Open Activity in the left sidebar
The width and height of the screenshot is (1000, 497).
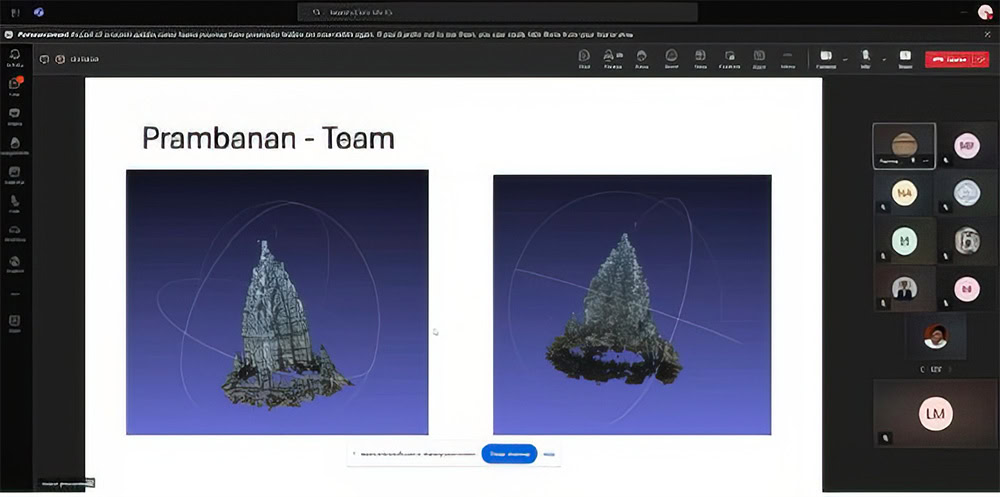point(15,57)
